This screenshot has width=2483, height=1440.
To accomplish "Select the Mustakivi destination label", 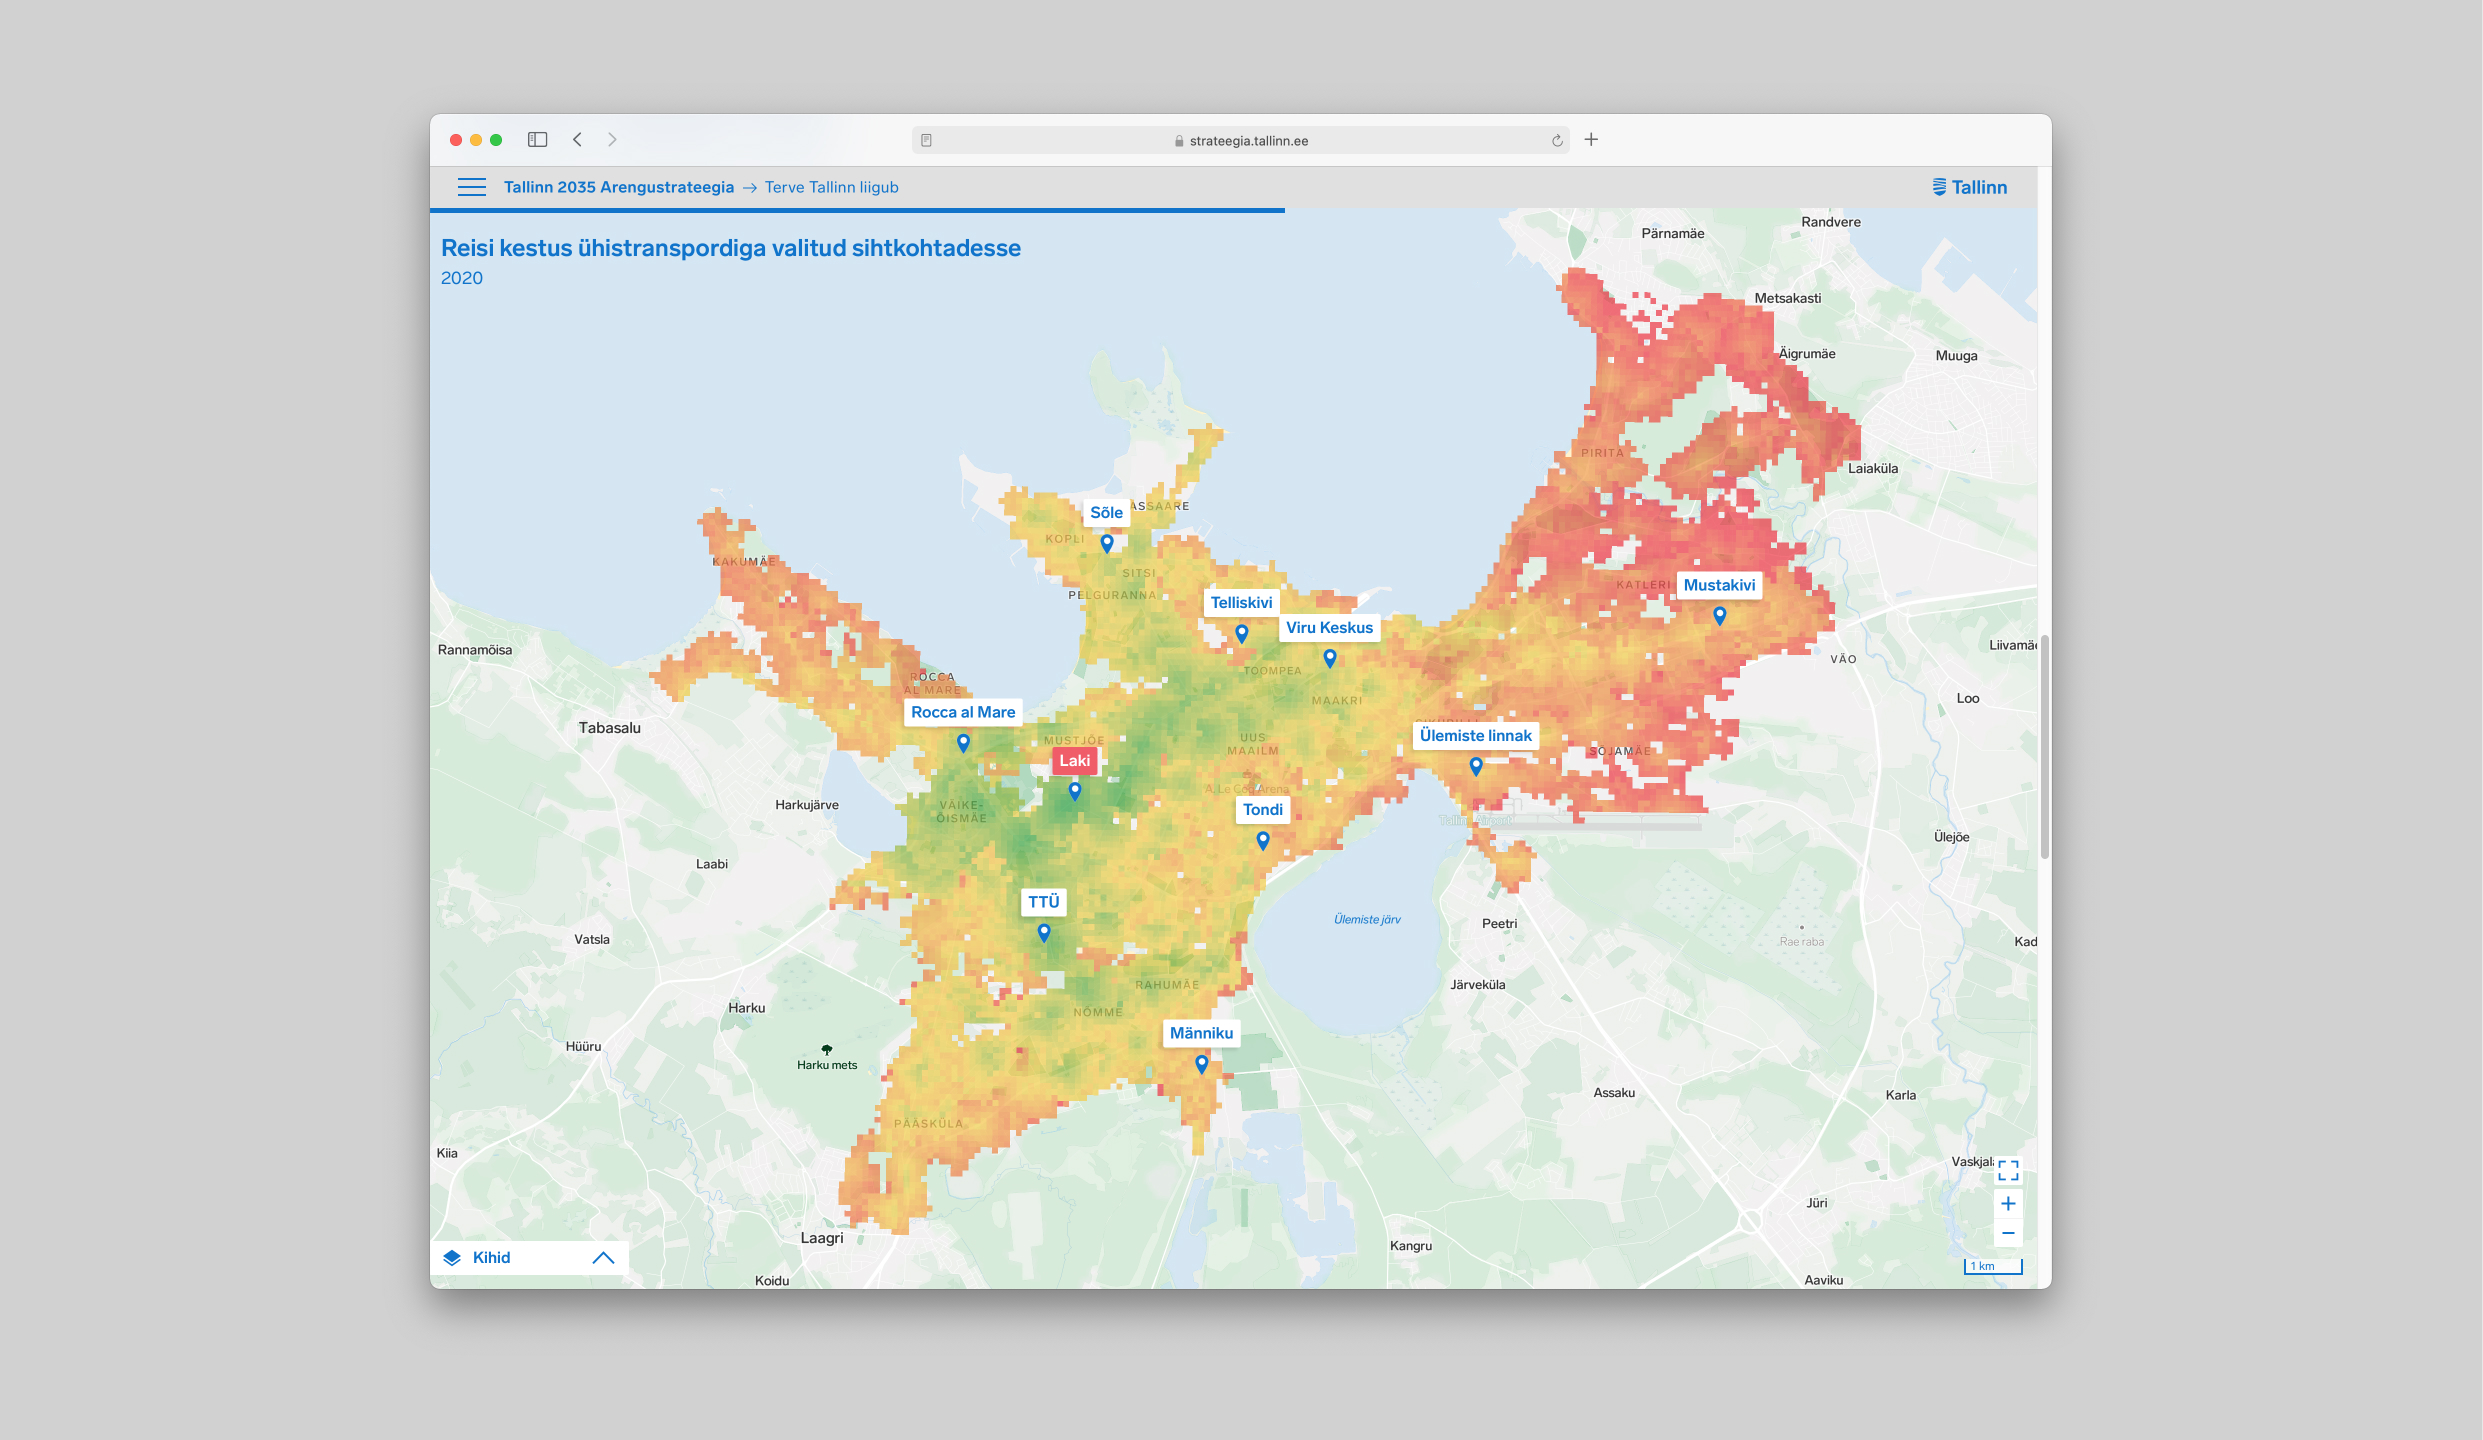I will coord(1718,586).
